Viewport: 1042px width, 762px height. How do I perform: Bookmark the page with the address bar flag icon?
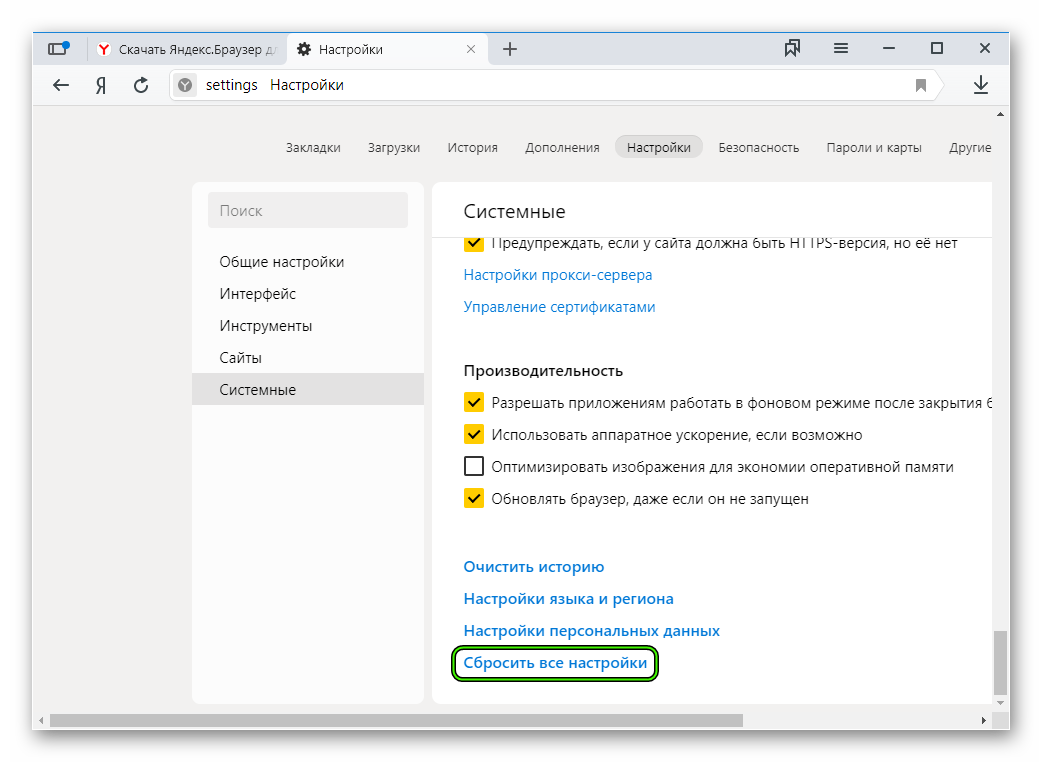pyautogui.click(x=920, y=85)
